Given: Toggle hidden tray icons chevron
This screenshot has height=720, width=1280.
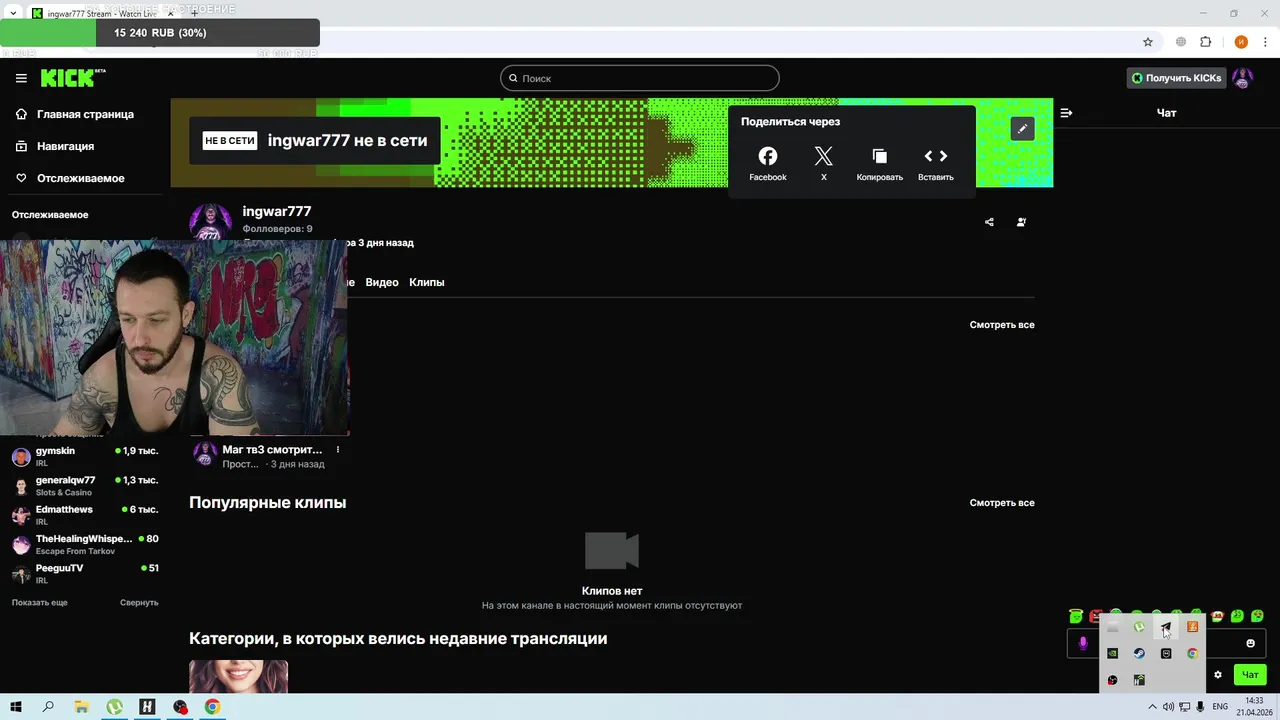Looking at the screenshot, I should pyautogui.click(x=1152, y=707).
